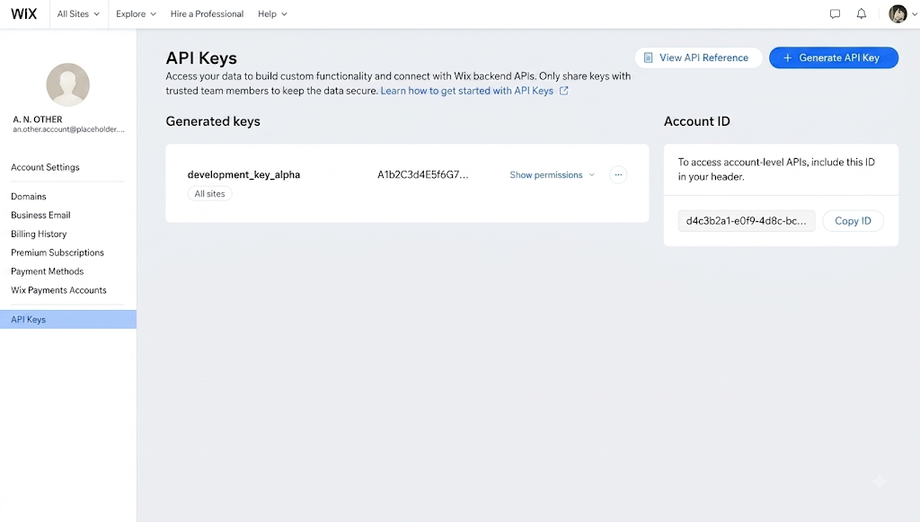The image size is (920, 522).
Task: Expand the All Sites dropdown
Action: coord(78,13)
